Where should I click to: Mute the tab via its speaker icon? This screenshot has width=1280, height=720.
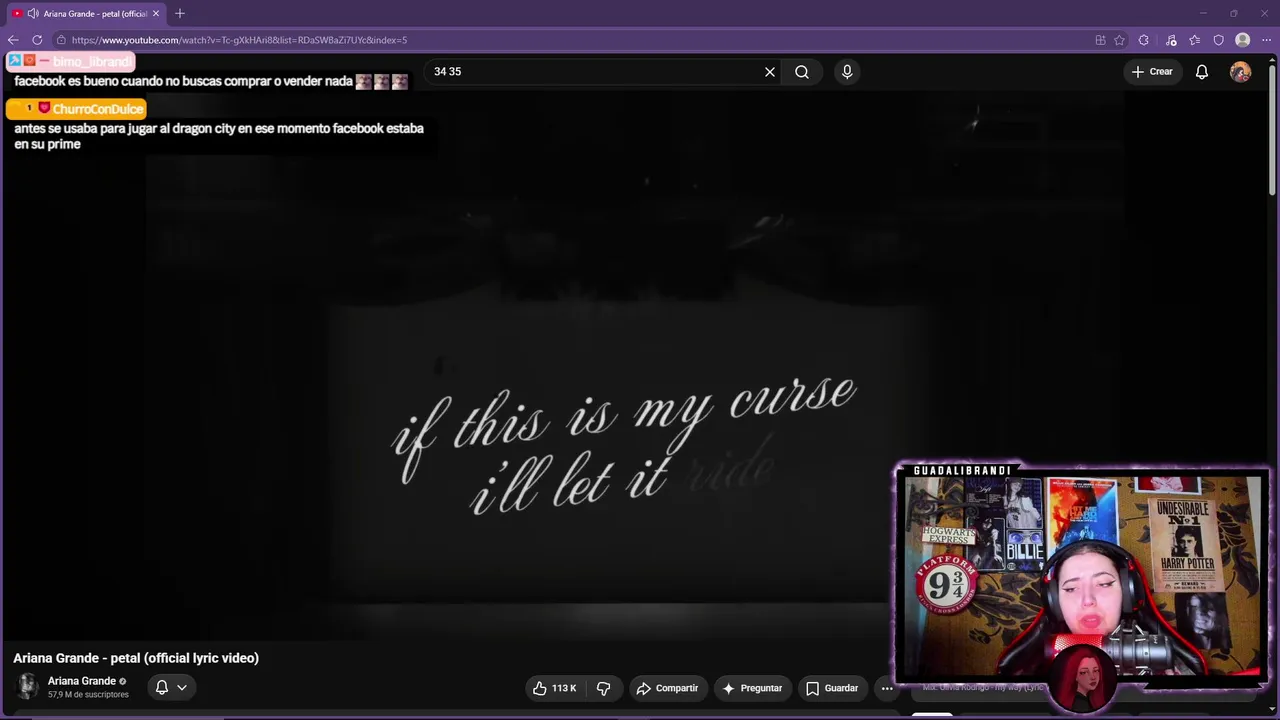[x=33, y=13]
